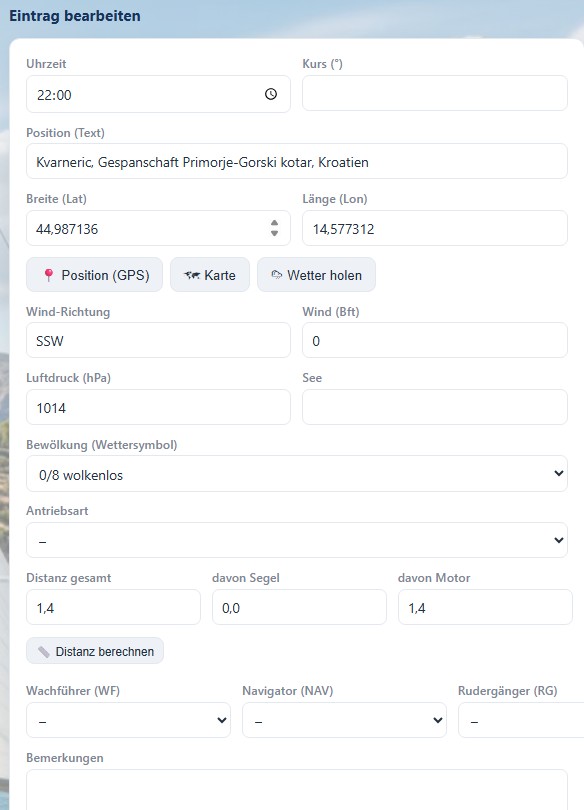Click the davon Segel field
This screenshot has height=810, width=584.
pyautogui.click(x=299, y=607)
